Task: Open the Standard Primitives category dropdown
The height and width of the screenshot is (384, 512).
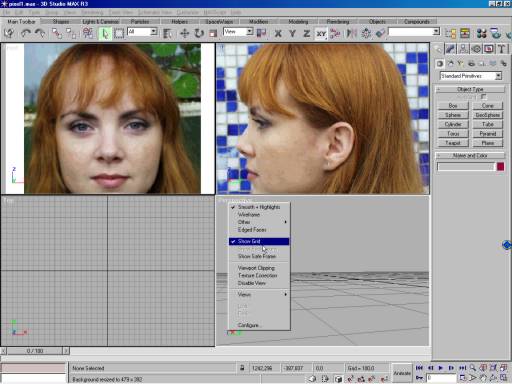Action: click(x=470, y=76)
